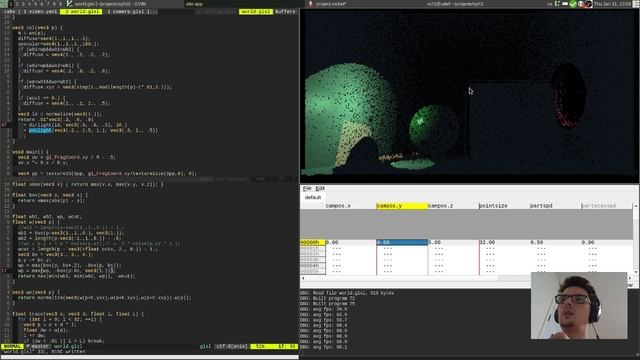
Task: Click the buffers label in vim tabline
Action: pos(285,11)
